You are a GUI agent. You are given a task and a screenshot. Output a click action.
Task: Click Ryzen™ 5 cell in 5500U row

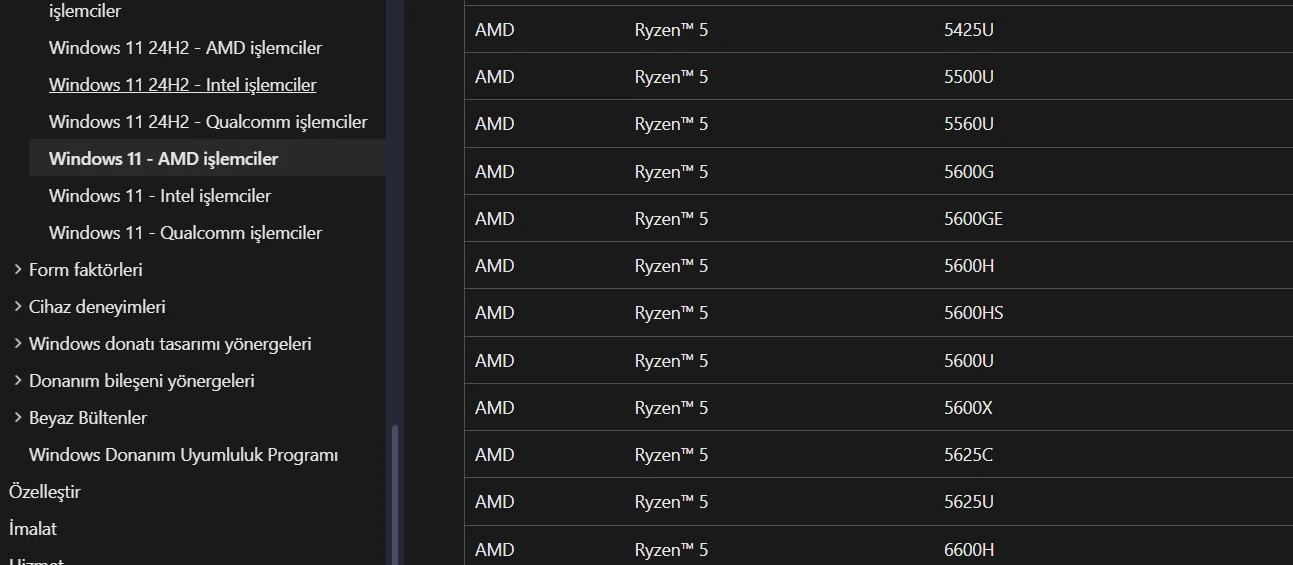671,77
